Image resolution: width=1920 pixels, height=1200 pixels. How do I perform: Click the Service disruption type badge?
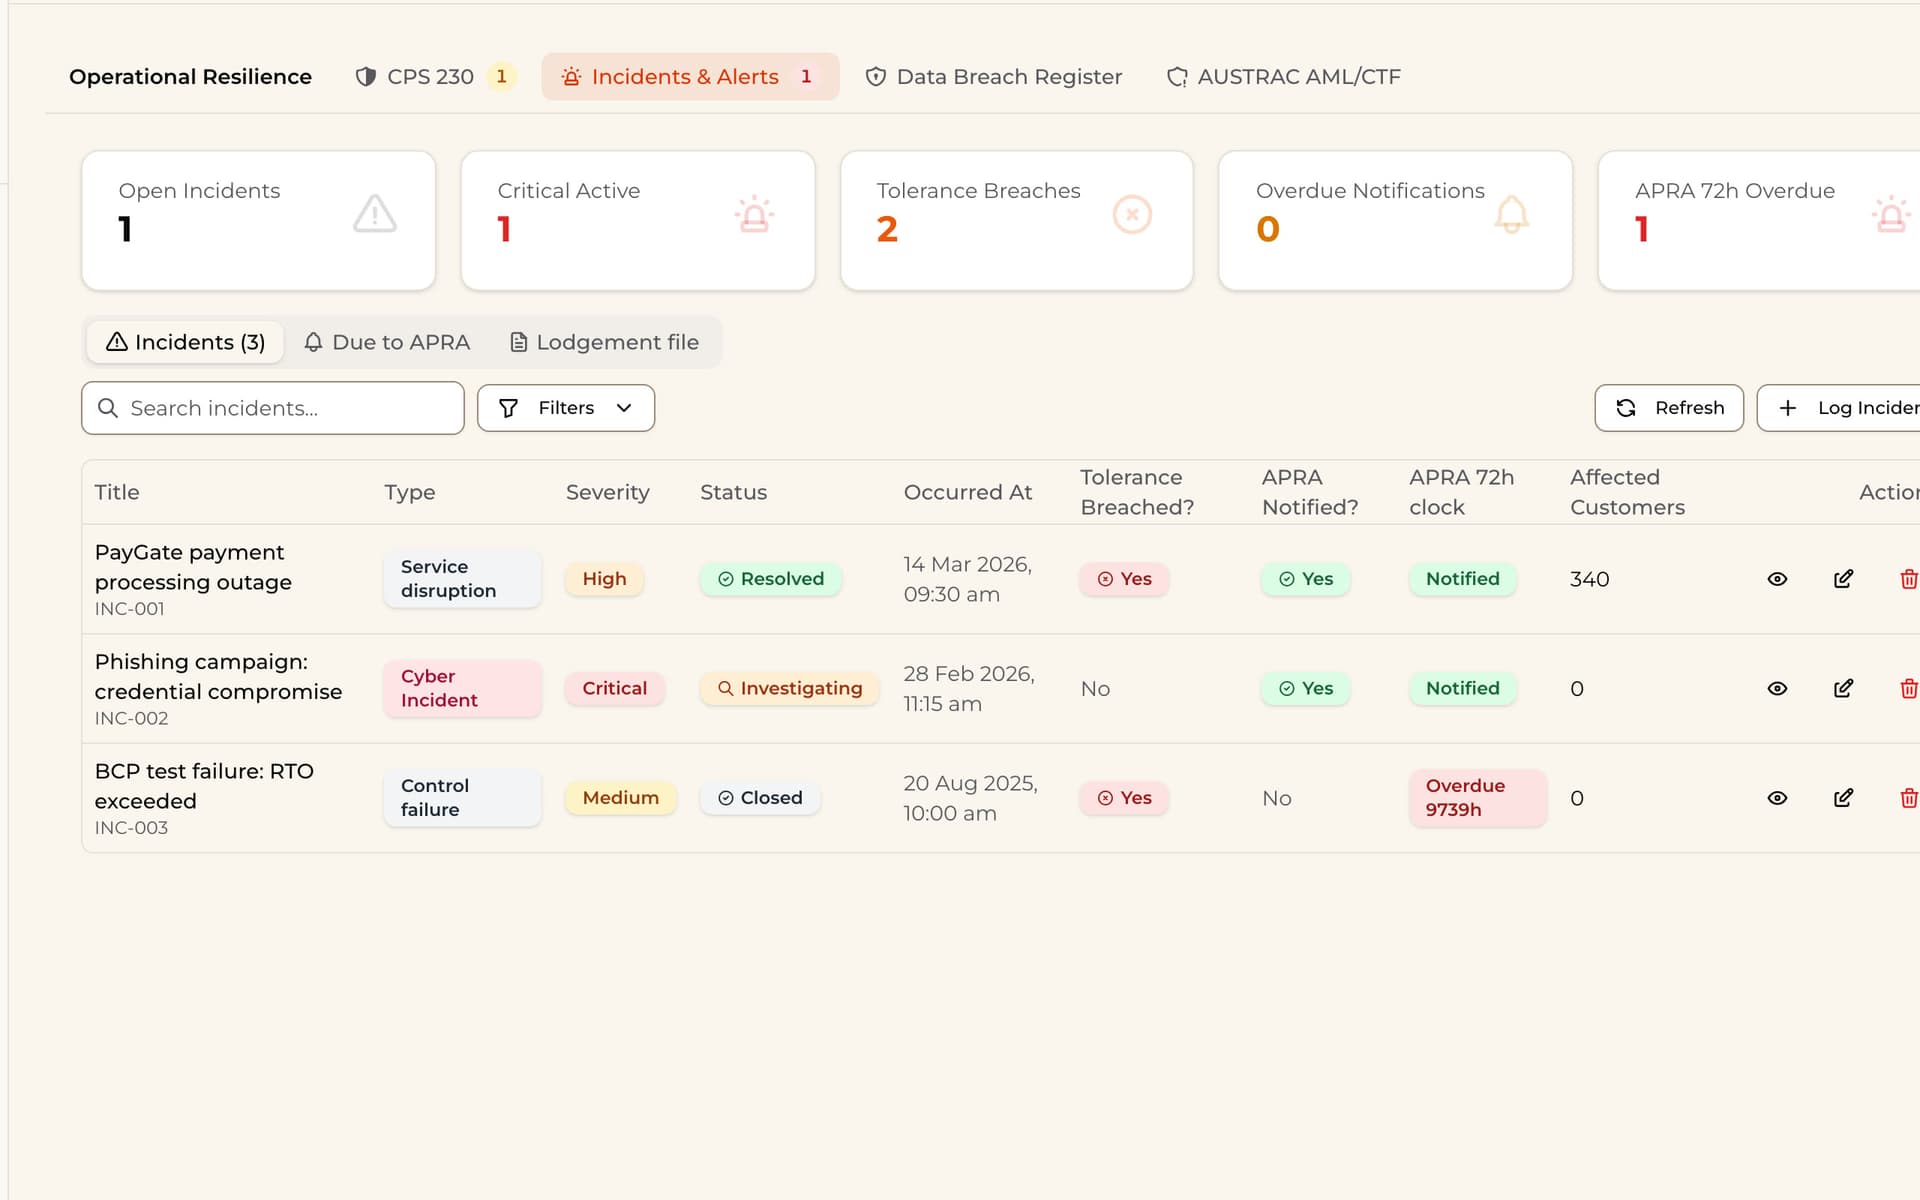click(462, 579)
